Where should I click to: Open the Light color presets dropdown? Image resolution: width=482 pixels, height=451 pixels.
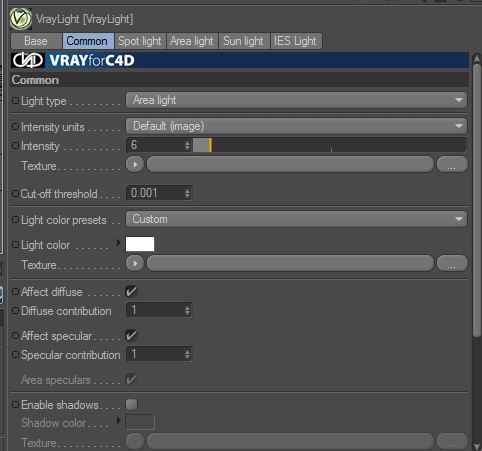[x=296, y=219]
